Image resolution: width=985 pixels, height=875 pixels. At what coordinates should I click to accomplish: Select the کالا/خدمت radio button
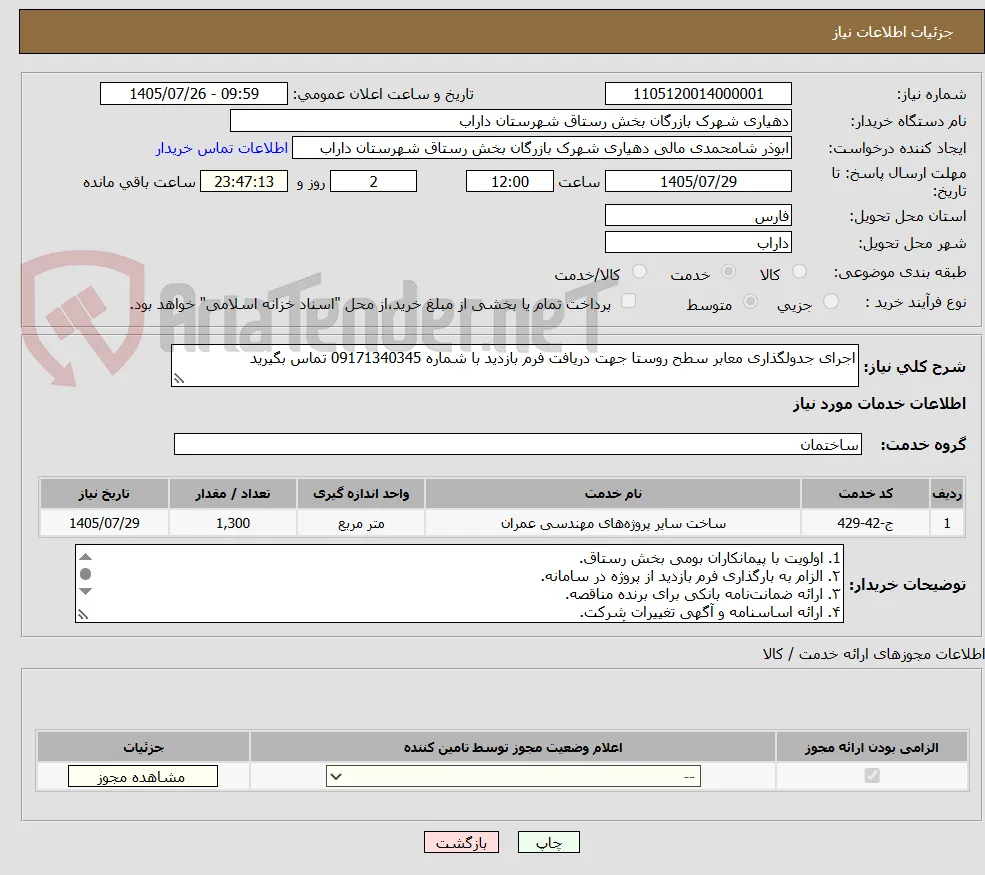639,271
